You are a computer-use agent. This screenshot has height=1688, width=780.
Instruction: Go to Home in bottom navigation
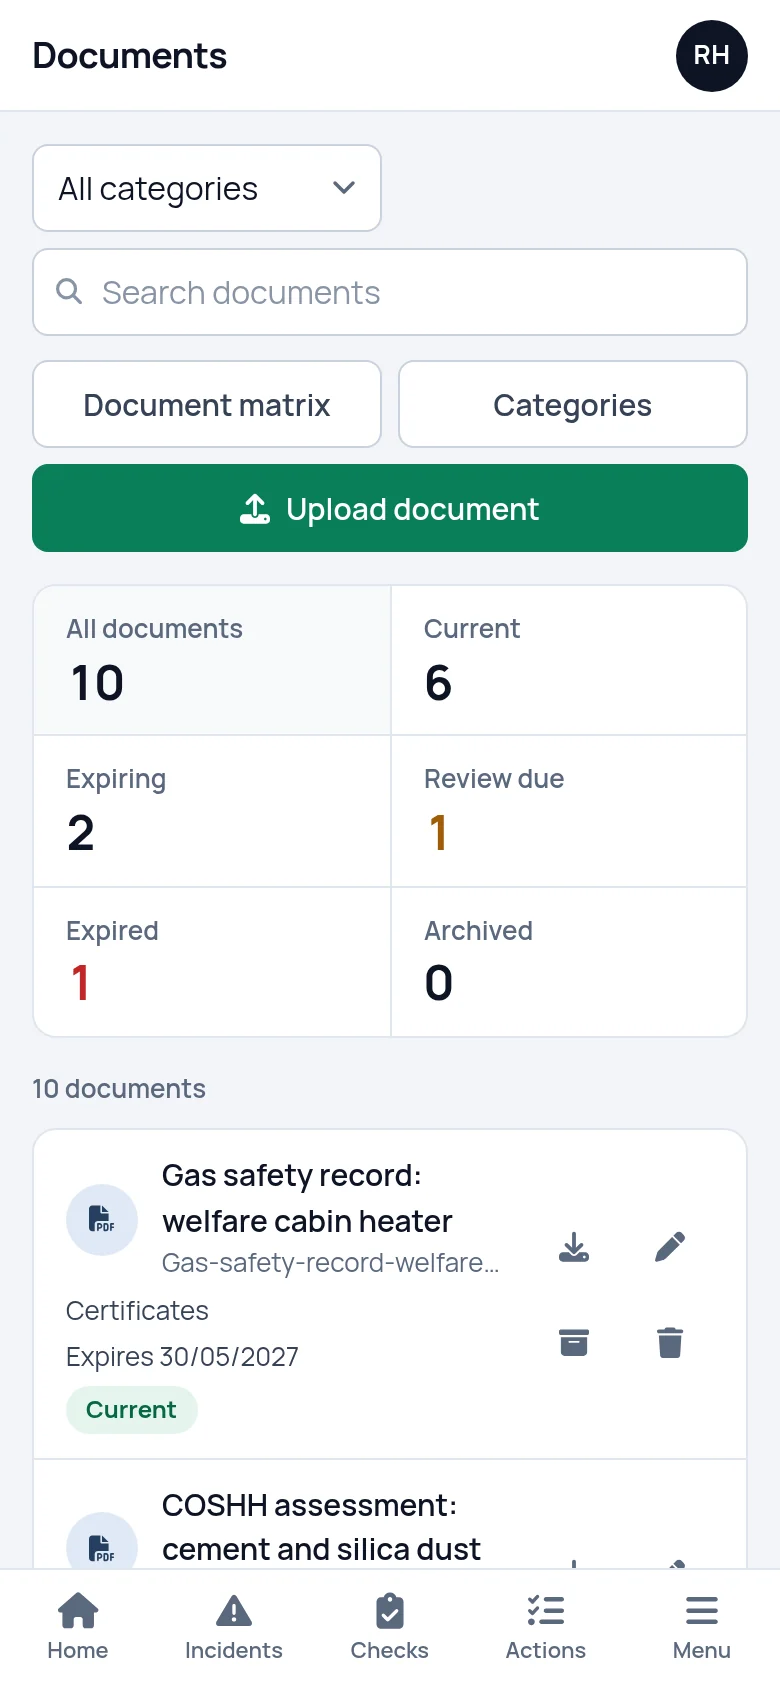[x=78, y=1627]
